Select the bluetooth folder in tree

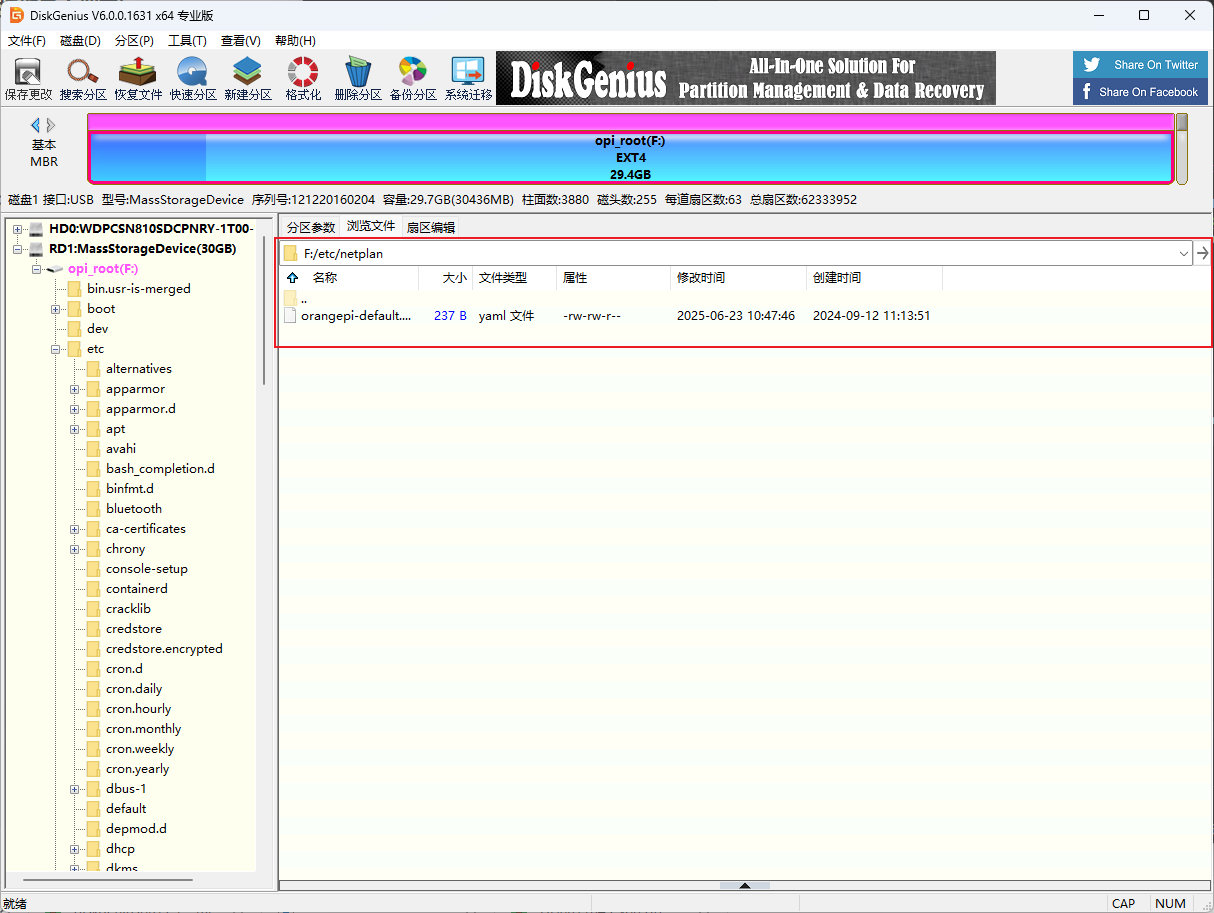[134, 509]
